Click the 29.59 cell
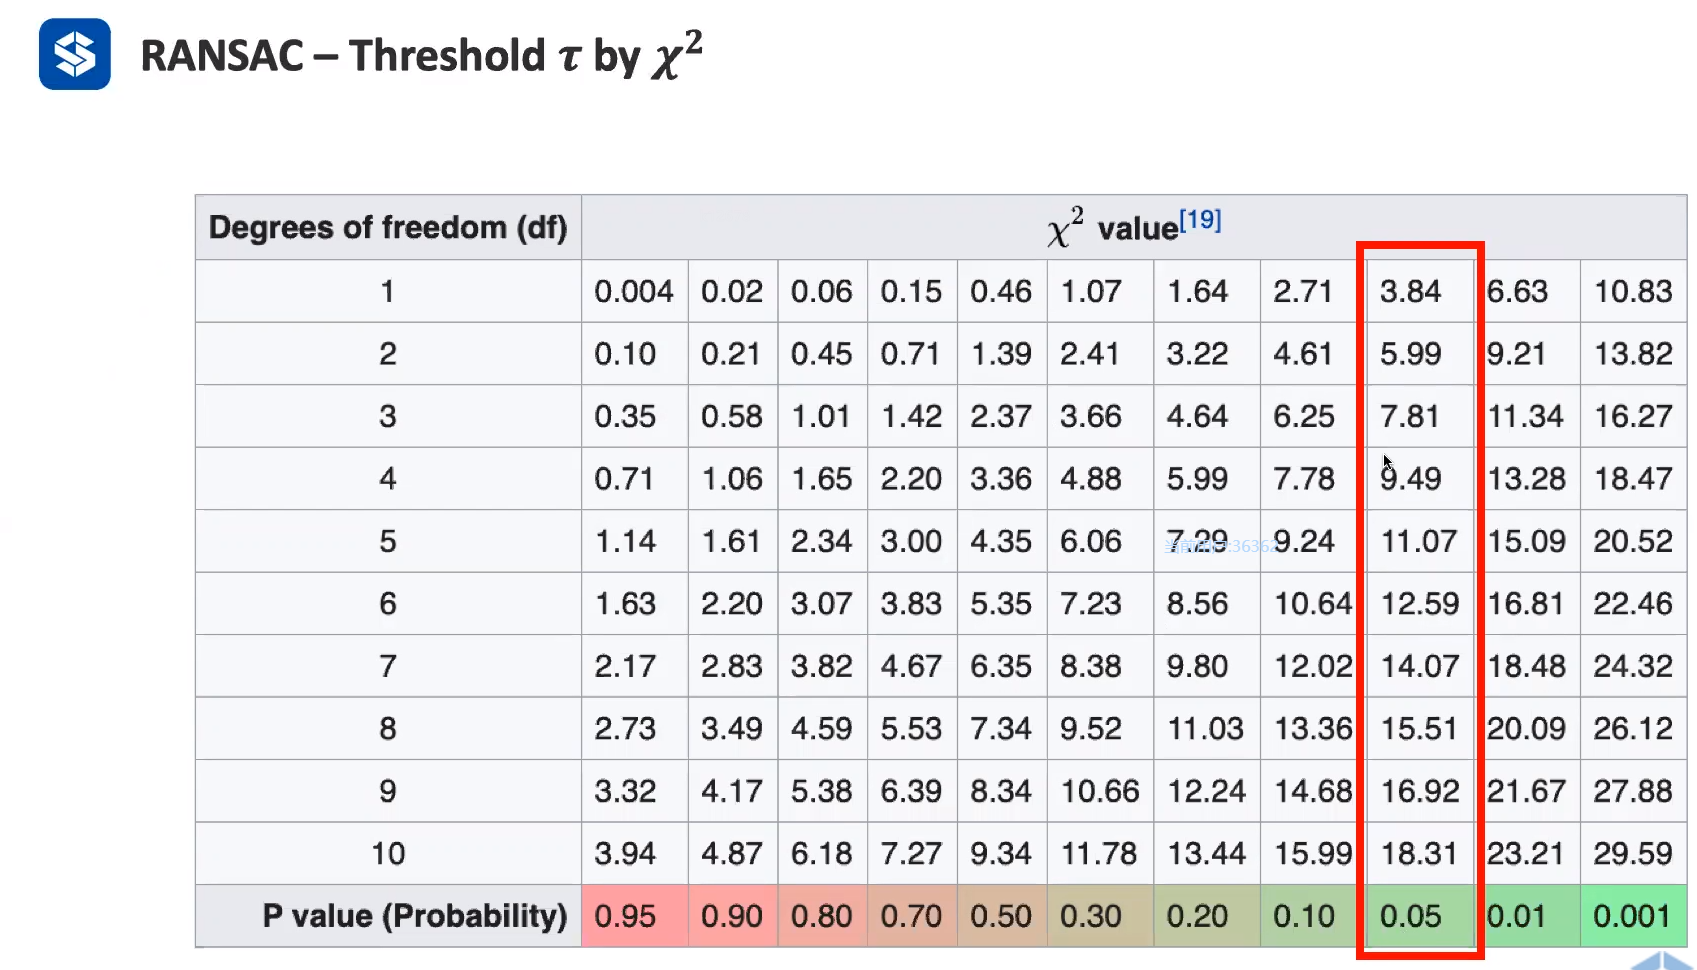Screen dimensions: 1697x970 pos(1633,853)
